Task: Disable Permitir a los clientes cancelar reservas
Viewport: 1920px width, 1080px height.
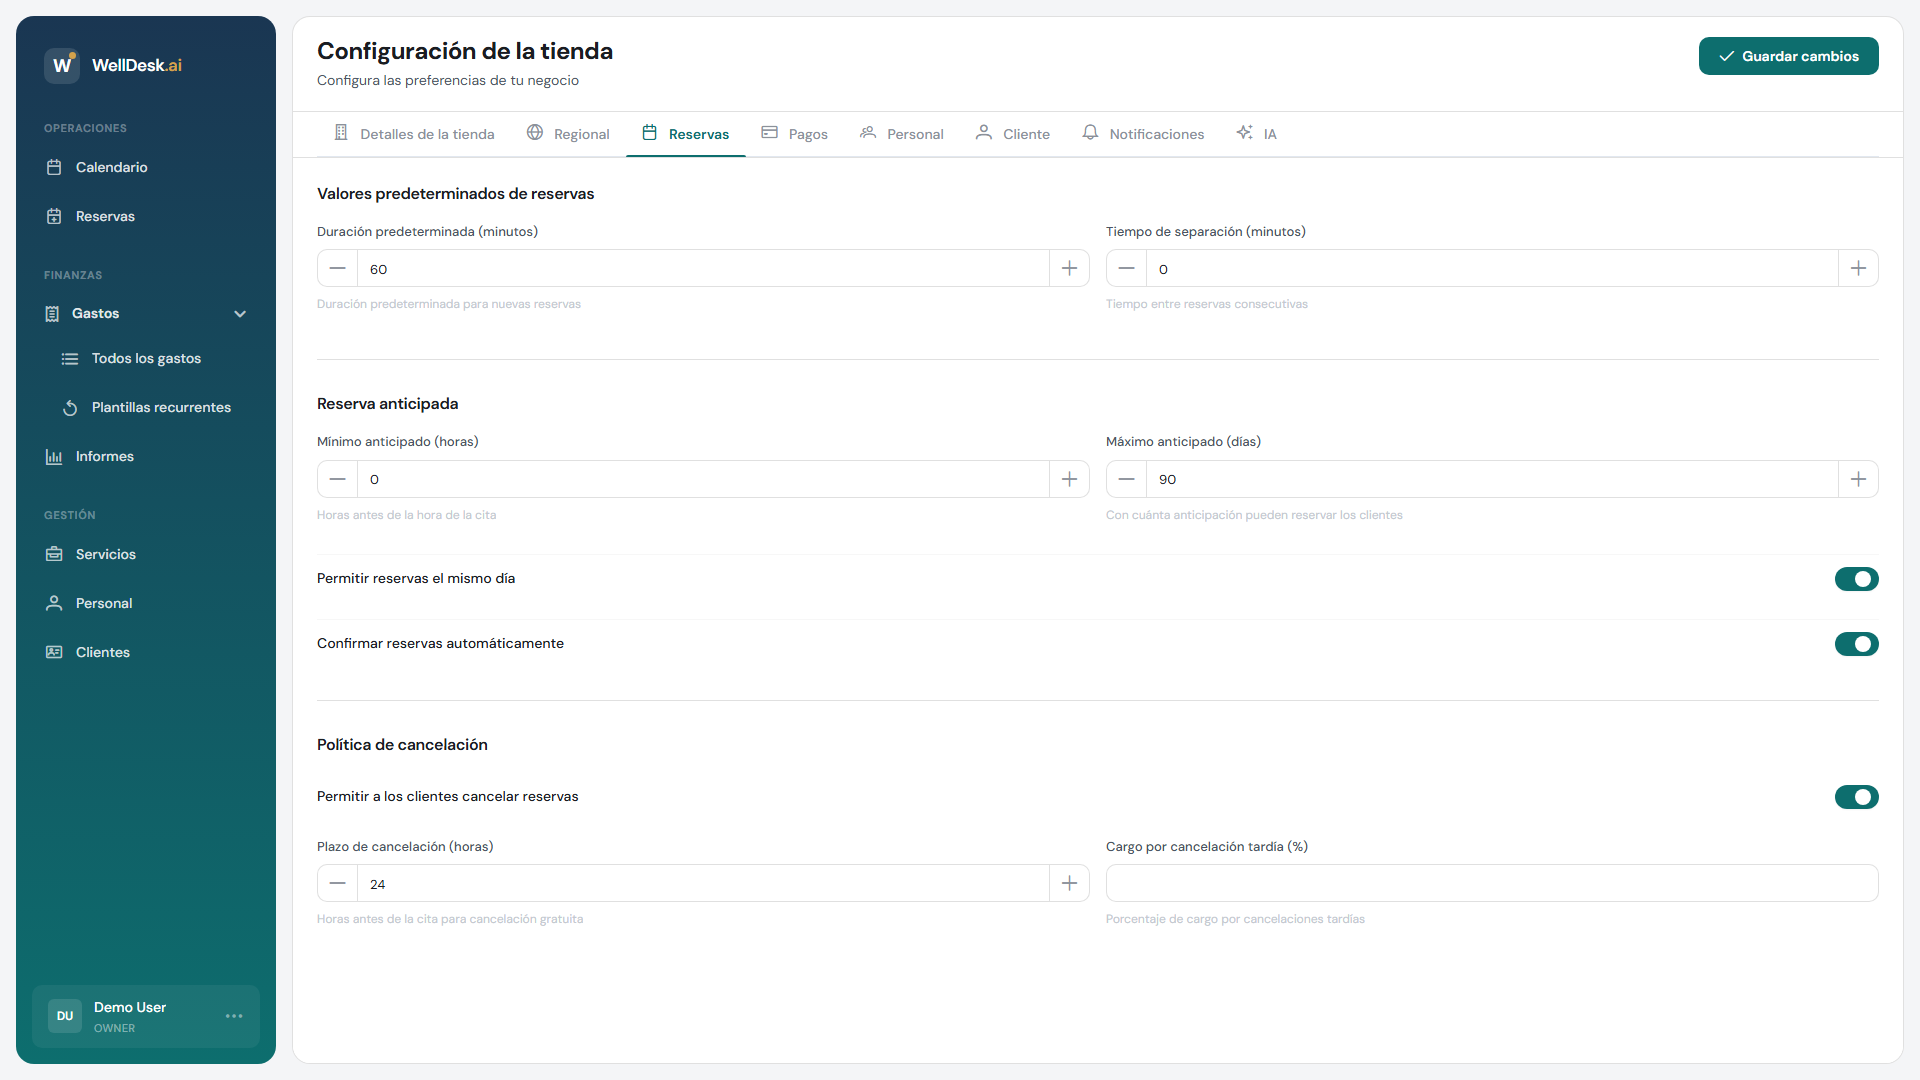Action: pyautogui.click(x=1856, y=797)
